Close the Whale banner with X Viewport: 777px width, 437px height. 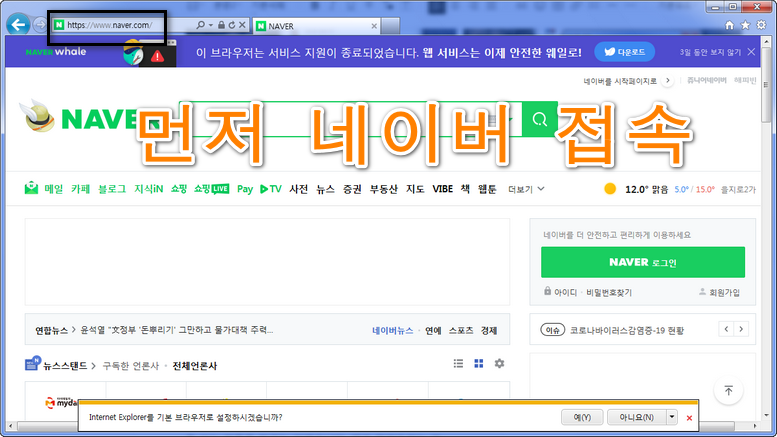click(x=752, y=52)
